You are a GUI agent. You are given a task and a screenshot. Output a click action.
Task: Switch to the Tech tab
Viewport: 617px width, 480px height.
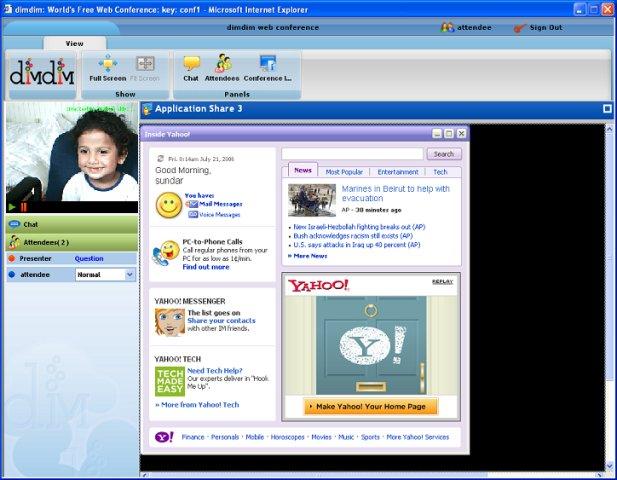[x=440, y=172]
